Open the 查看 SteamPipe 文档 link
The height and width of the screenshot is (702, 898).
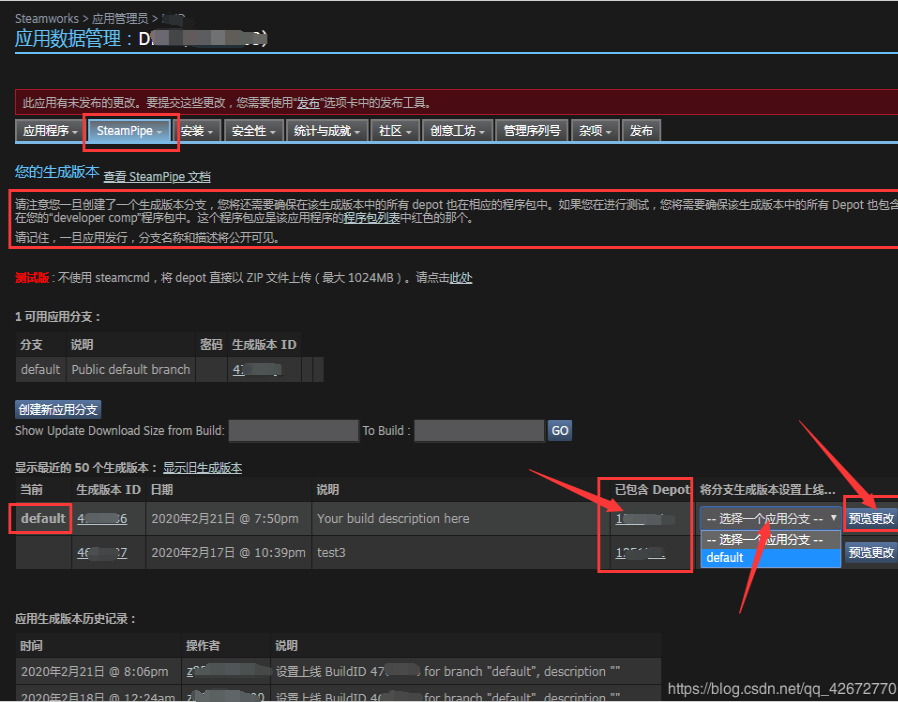pos(157,177)
